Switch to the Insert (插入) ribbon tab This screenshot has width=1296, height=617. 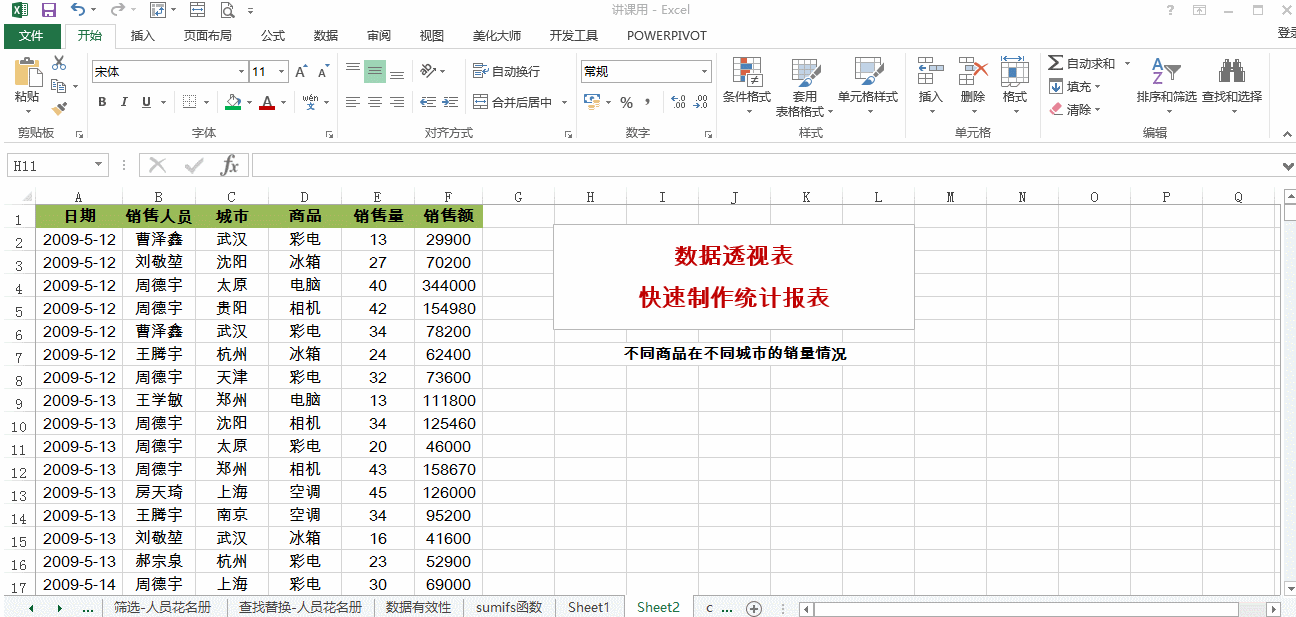click(143, 36)
